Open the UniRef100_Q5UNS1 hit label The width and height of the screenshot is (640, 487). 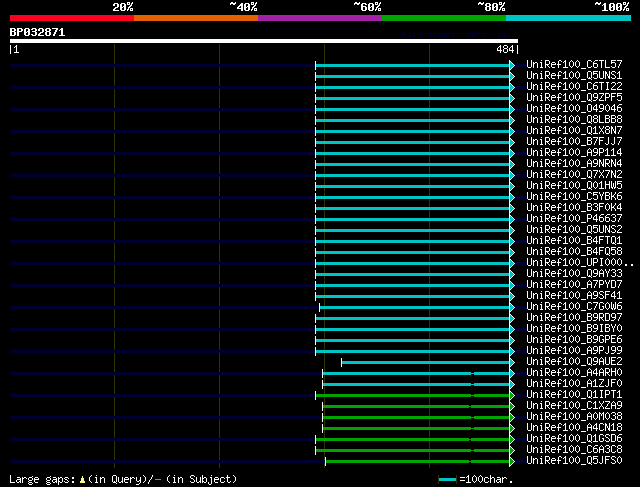pos(574,76)
